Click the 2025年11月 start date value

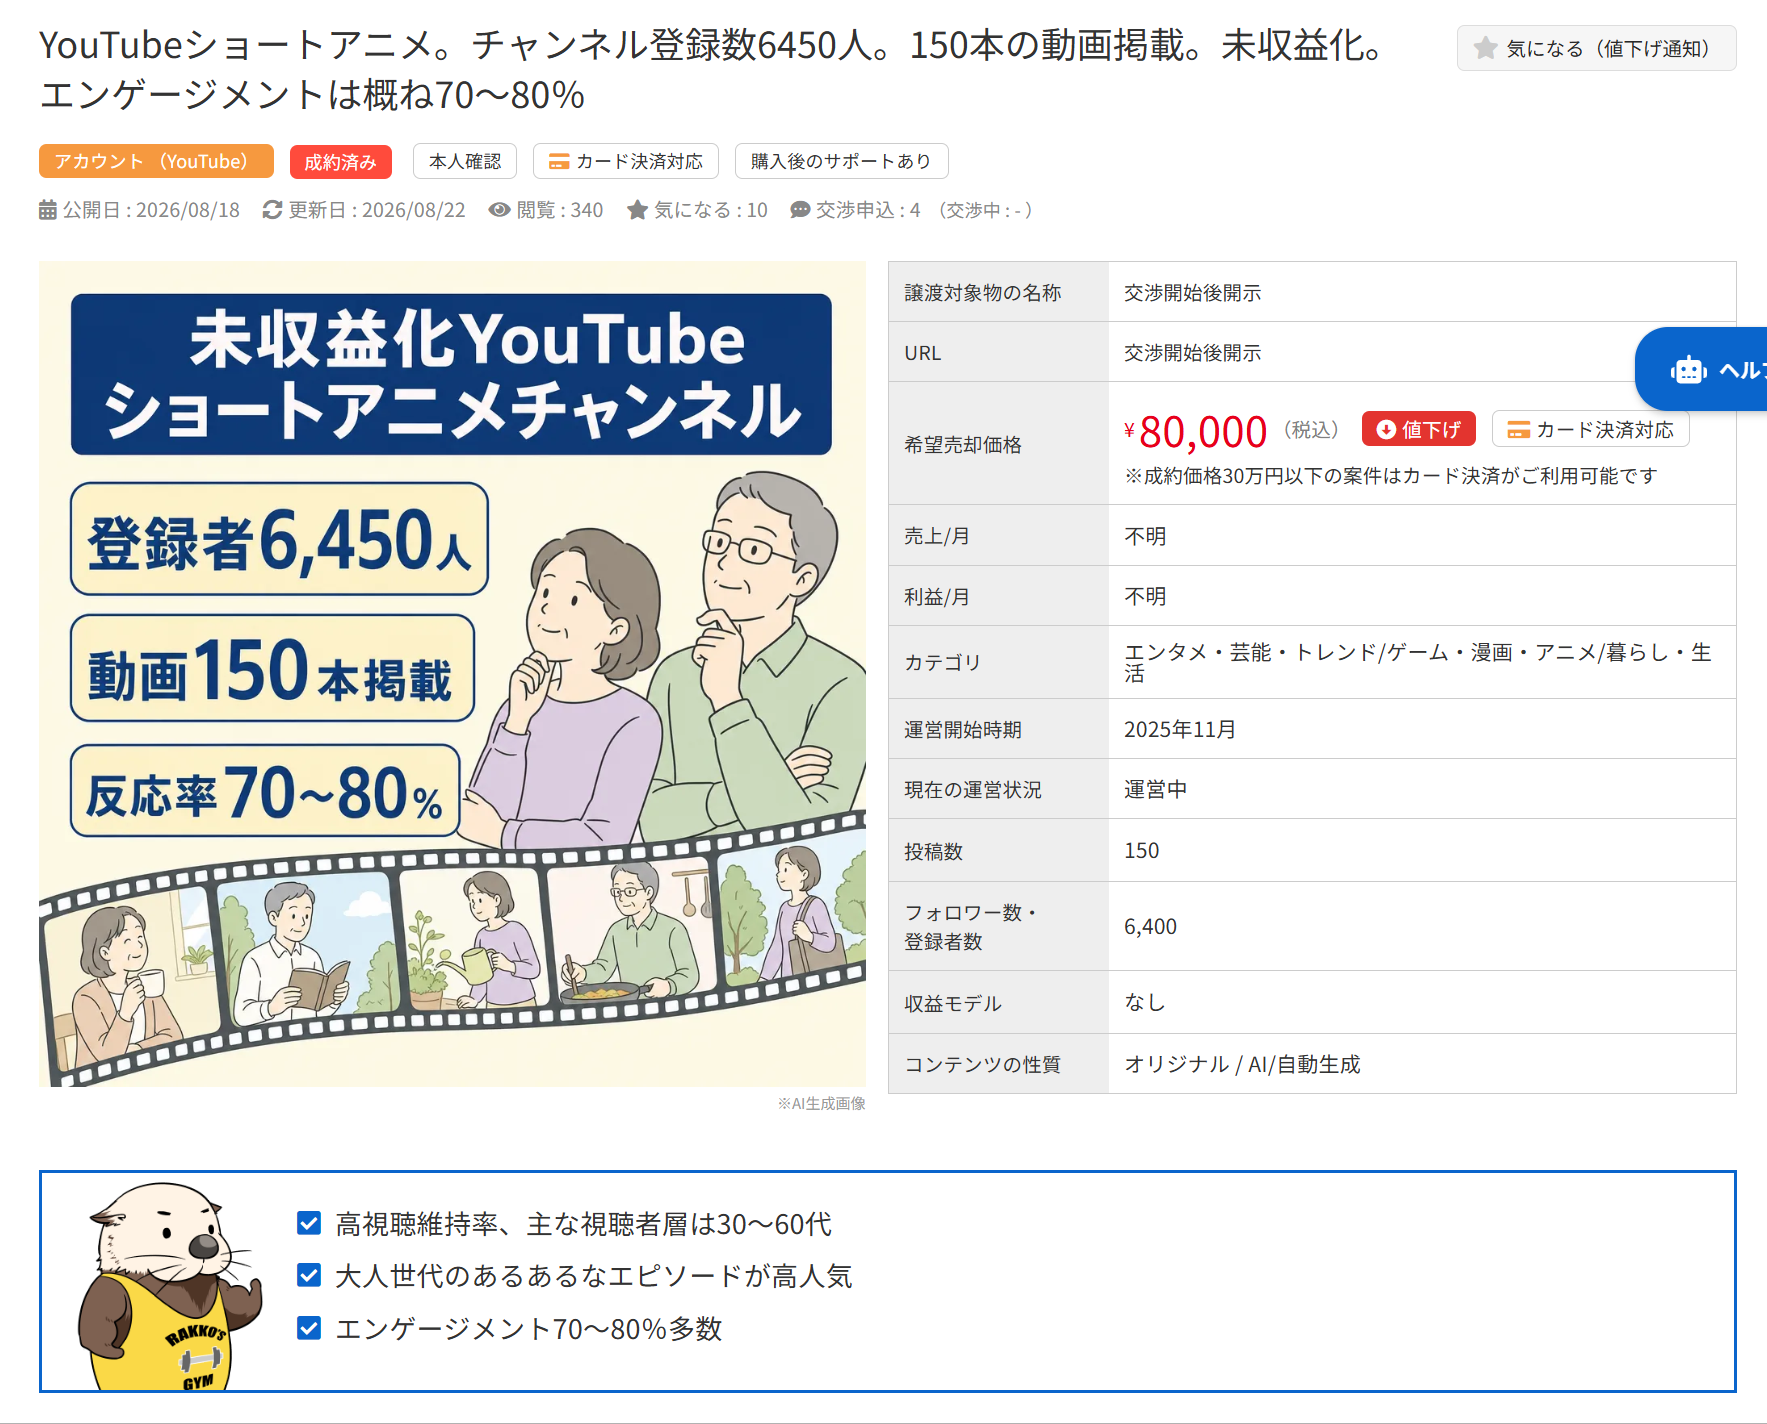[1180, 729]
